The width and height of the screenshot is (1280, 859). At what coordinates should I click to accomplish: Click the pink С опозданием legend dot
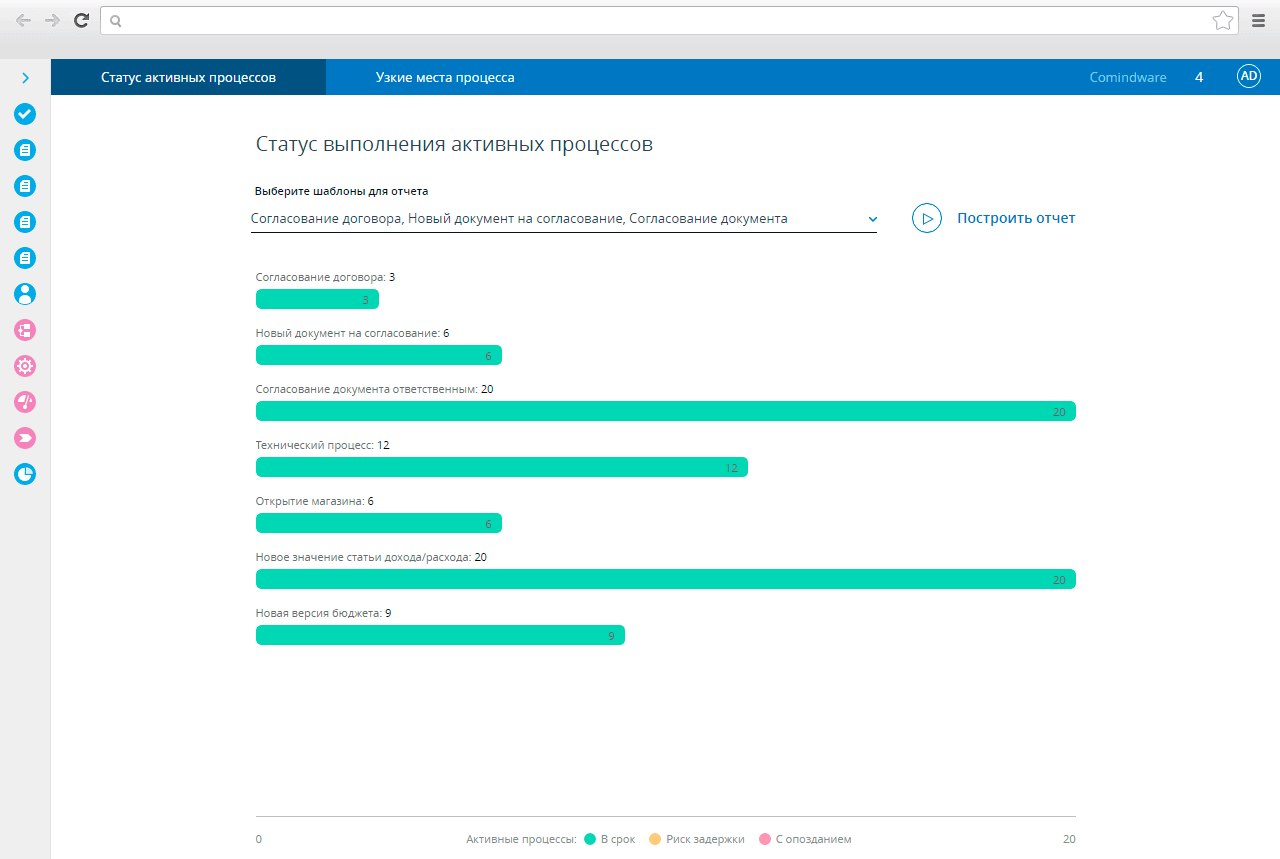(765, 839)
